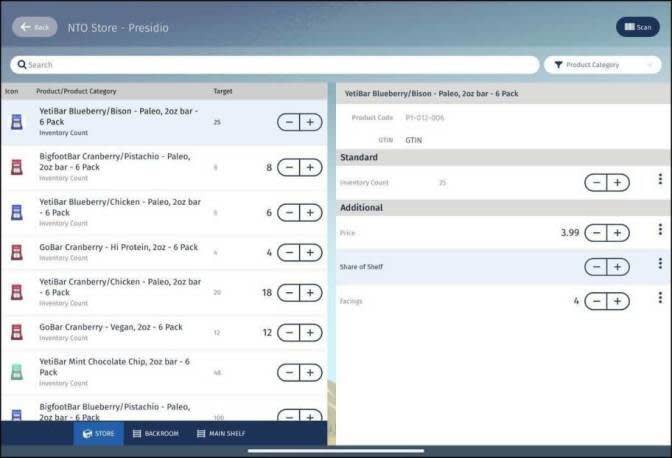This screenshot has width=672, height=458.
Task: Select YetiBar Mint Chocolate Chip product icon
Action: 17,372
